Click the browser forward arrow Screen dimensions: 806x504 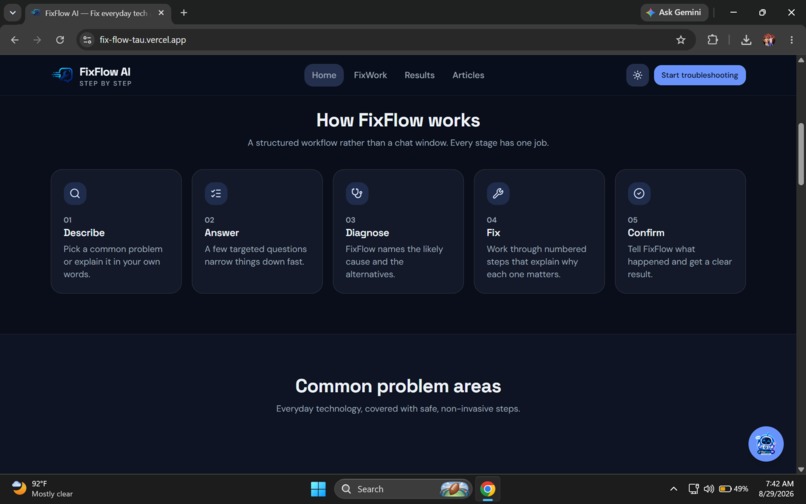click(38, 40)
